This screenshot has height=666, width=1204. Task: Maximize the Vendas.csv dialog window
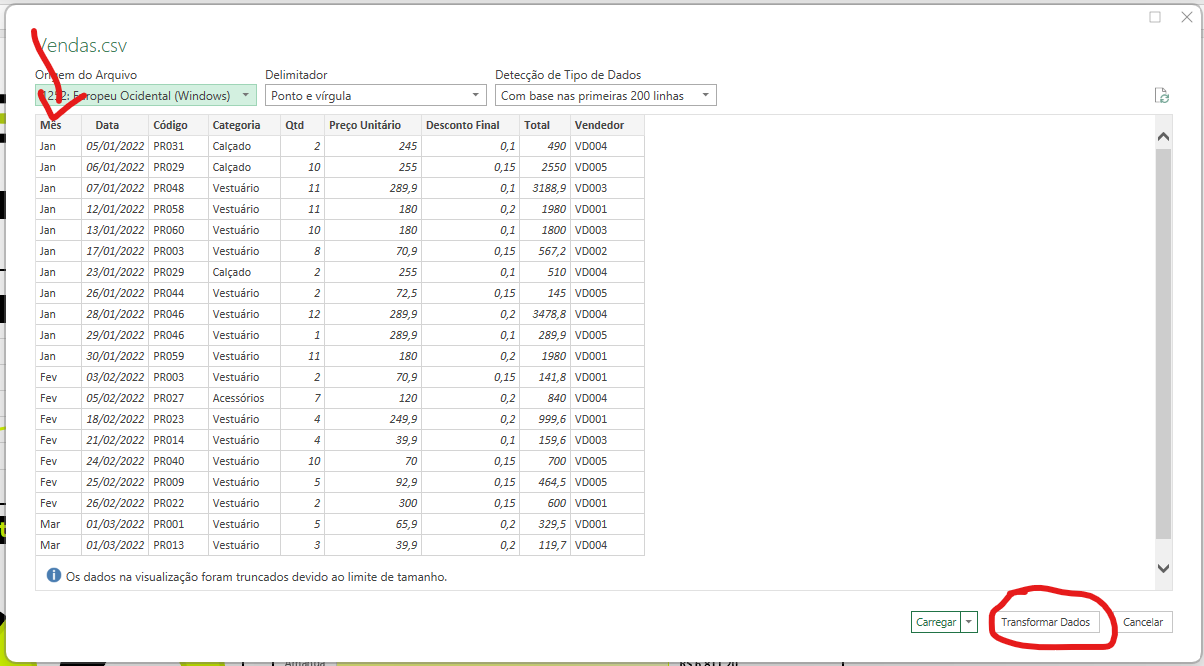tap(1155, 17)
